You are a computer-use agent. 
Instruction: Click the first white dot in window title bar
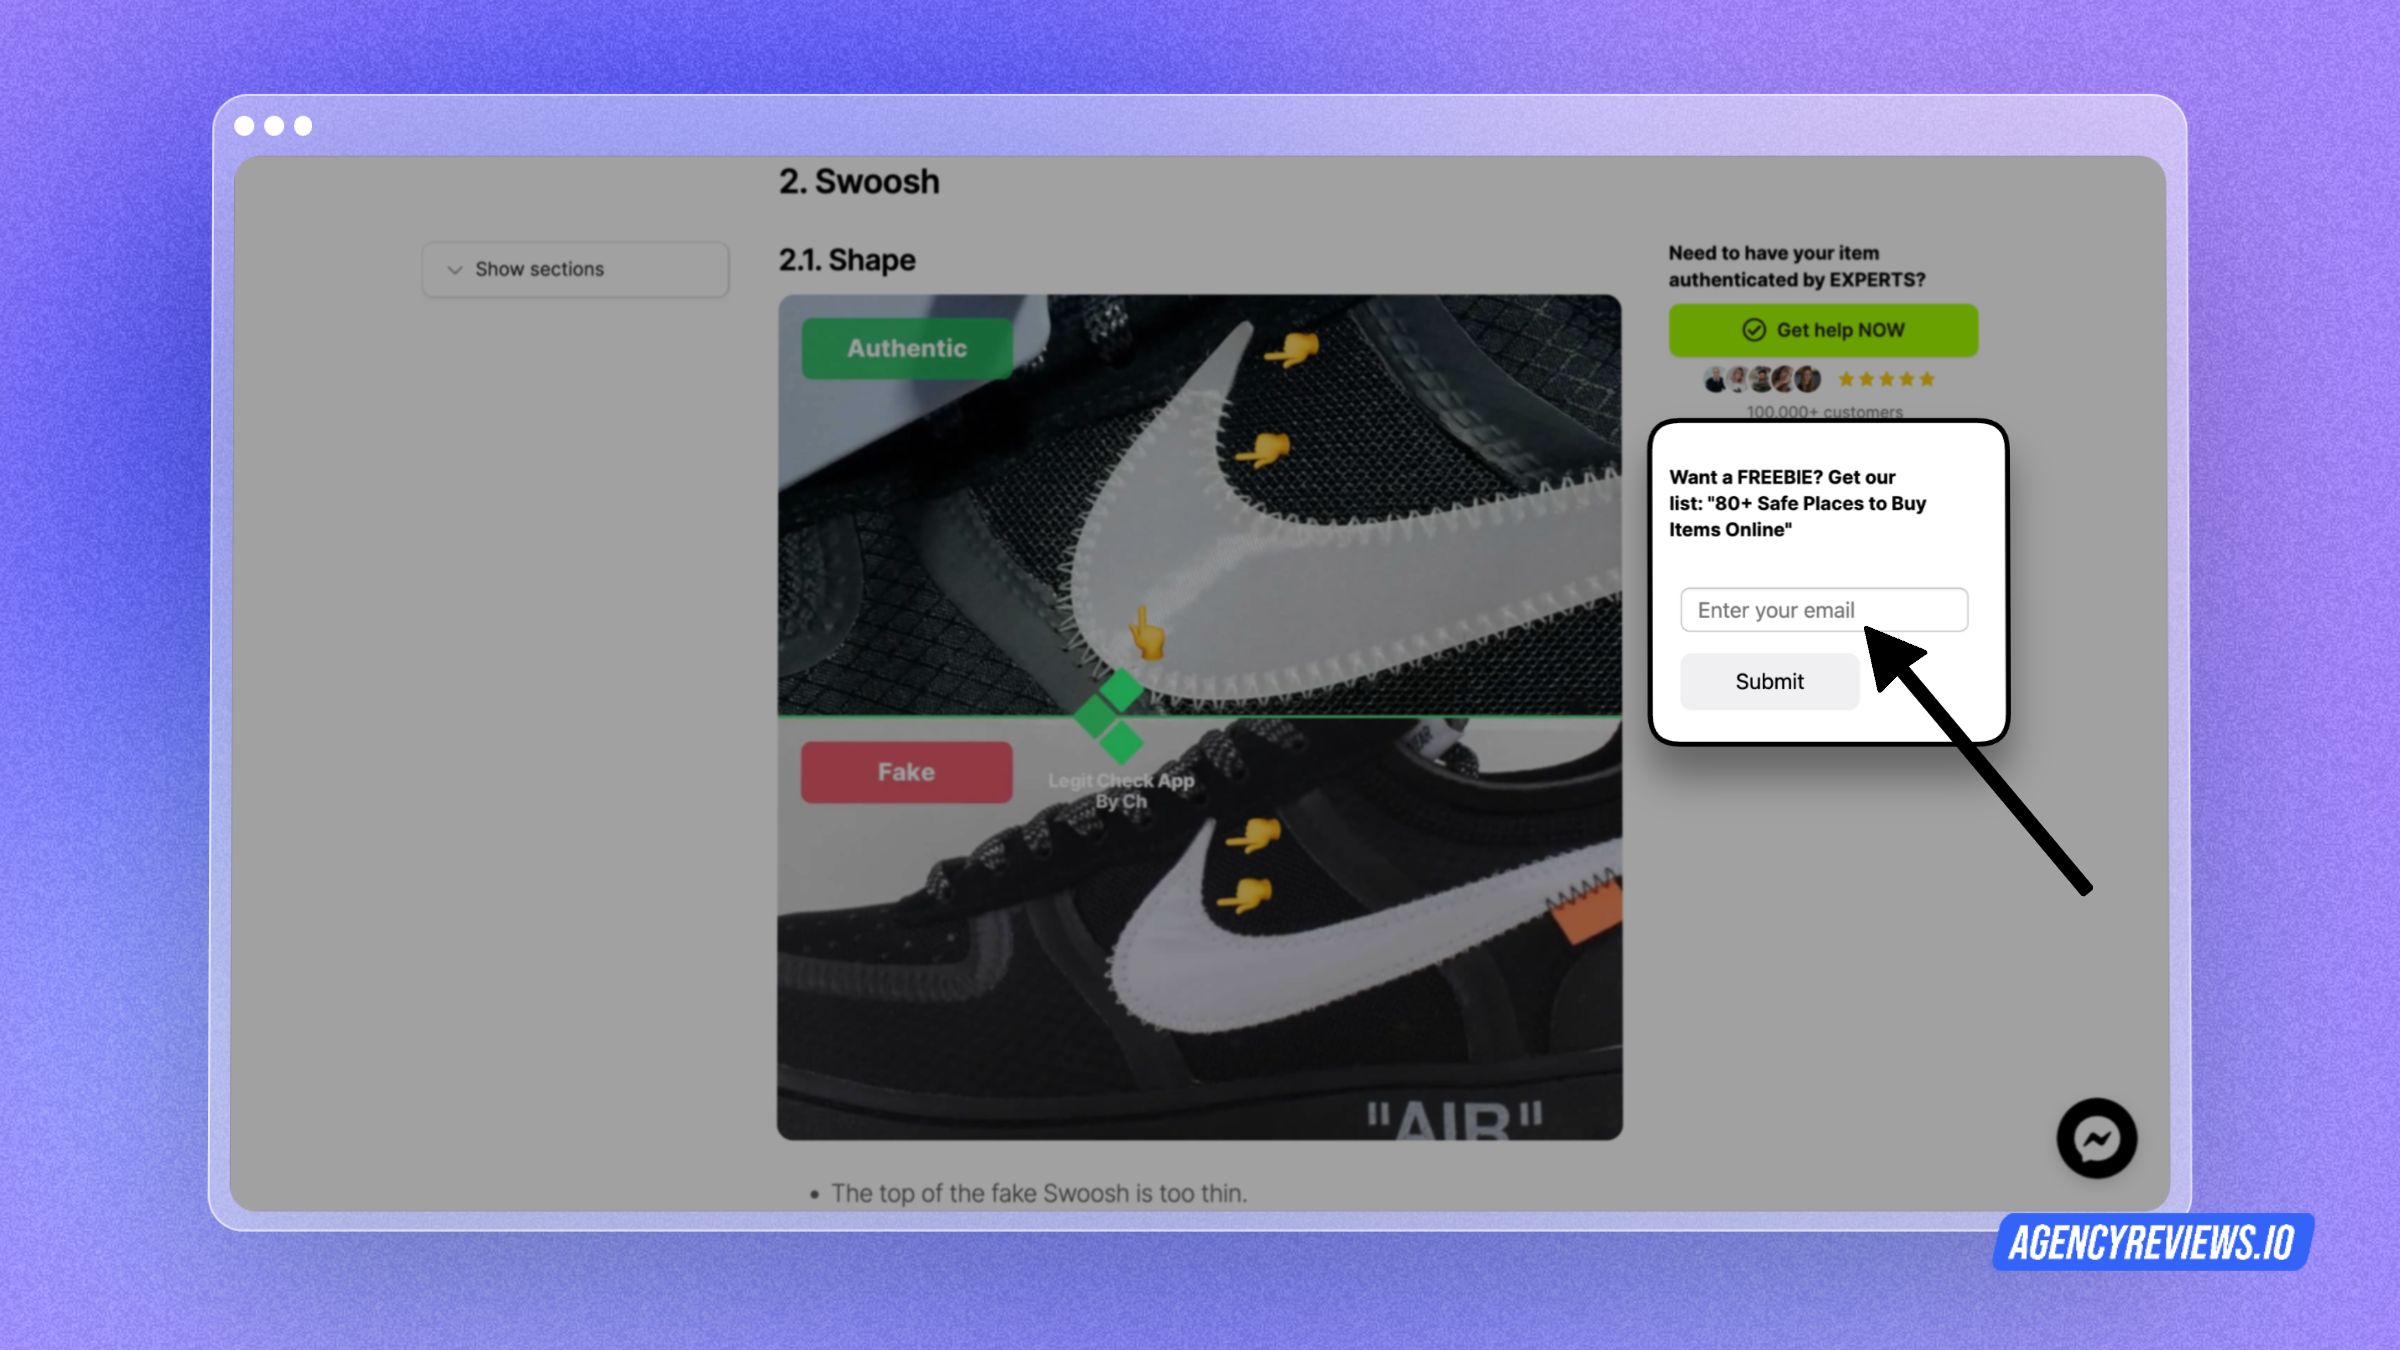[244, 126]
